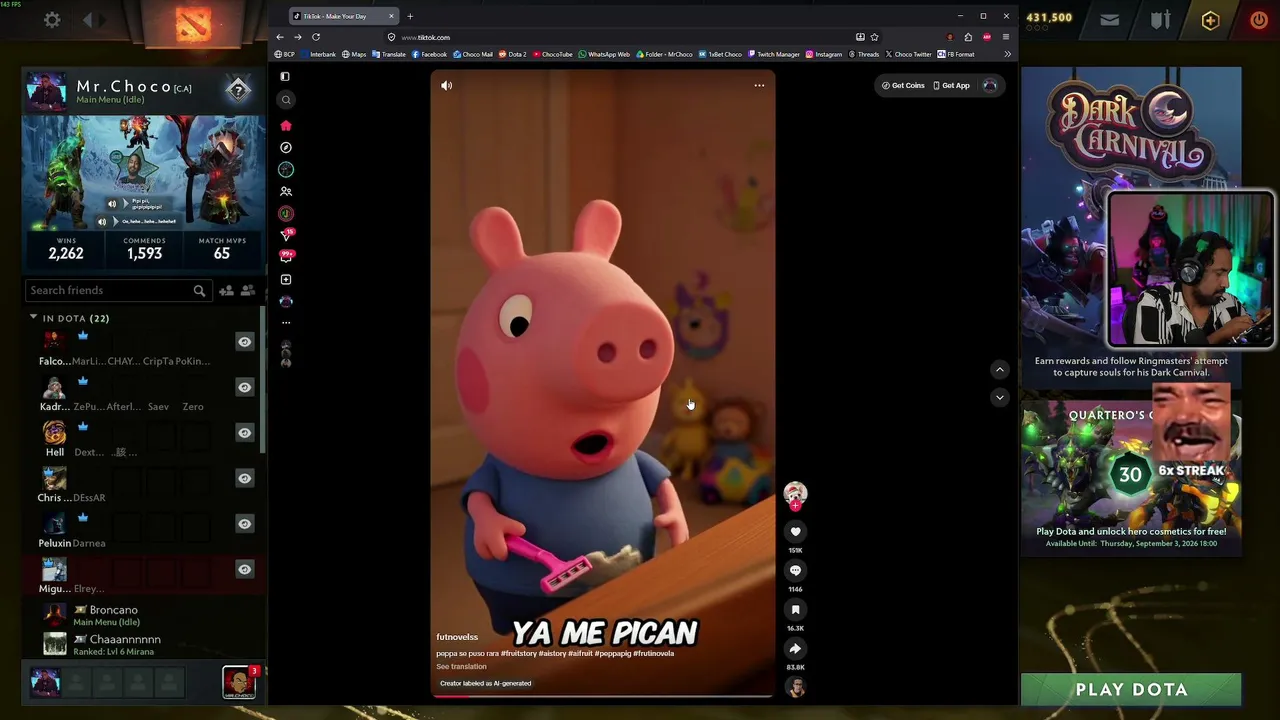Screen dimensions: 1280x720
Task: Open TikTok search
Action: click(286, 99)
